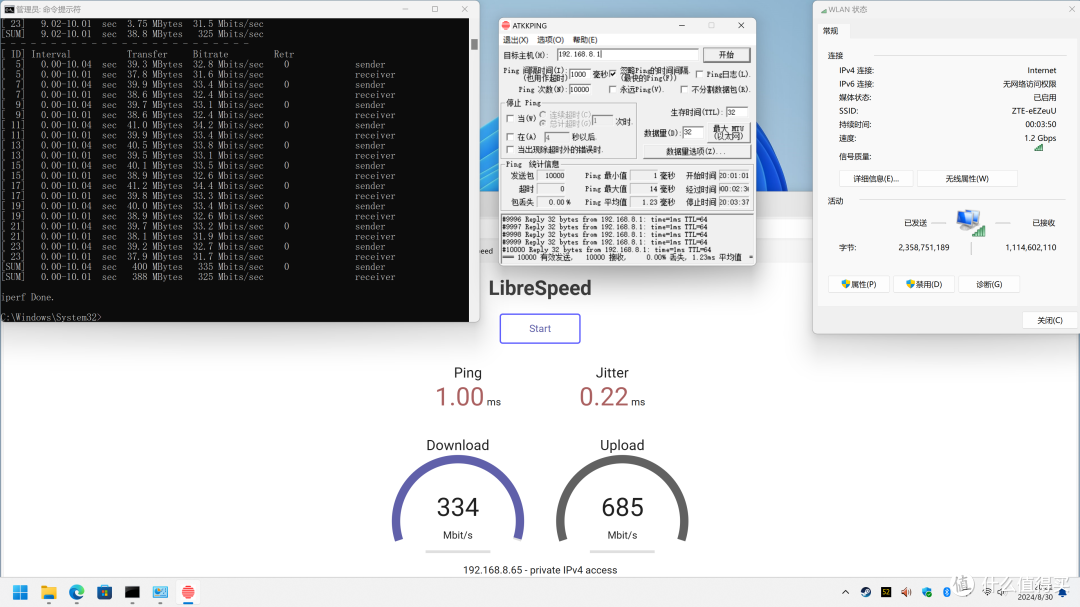This screenshot has height=607, width=1080.
Task: Click the 开始 button in ATKKPING
Action: click(x=727, y=54)
